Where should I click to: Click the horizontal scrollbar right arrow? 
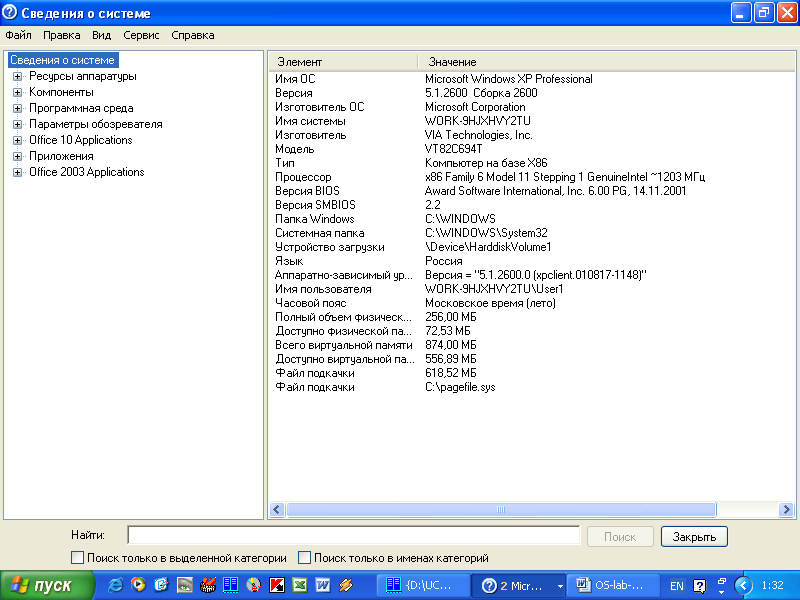click(x=786, y=509)
